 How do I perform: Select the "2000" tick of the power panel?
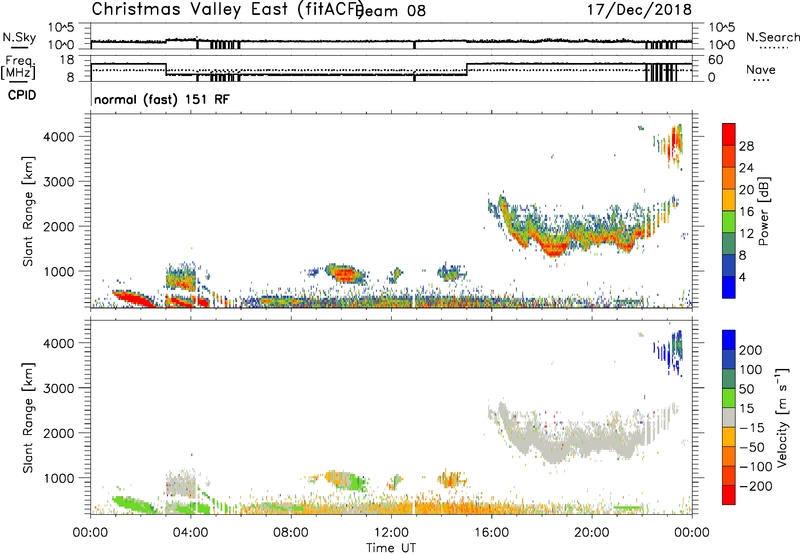coord(58,226)
